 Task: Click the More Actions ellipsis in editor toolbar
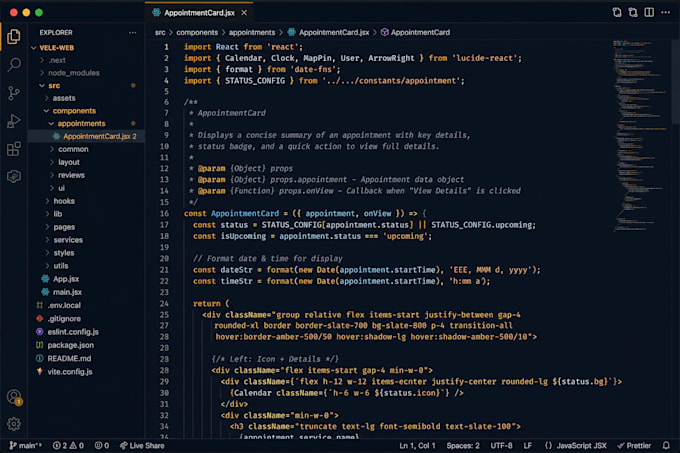point(665,12)
